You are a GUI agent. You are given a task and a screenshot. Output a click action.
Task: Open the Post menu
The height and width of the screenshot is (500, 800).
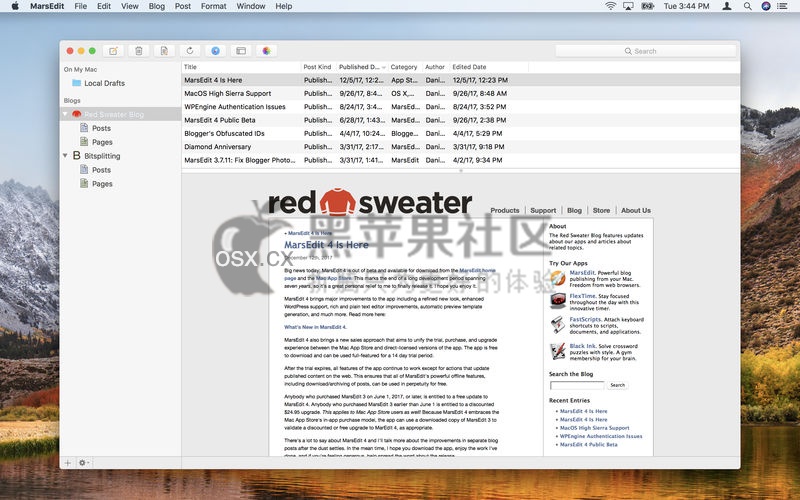pos(183,6)
